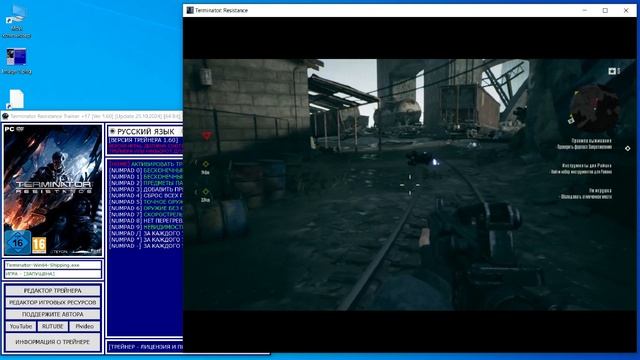Maximize the Terminator: Resistance window
Viewport: 640px width, 360px height.
coord(605,10)
